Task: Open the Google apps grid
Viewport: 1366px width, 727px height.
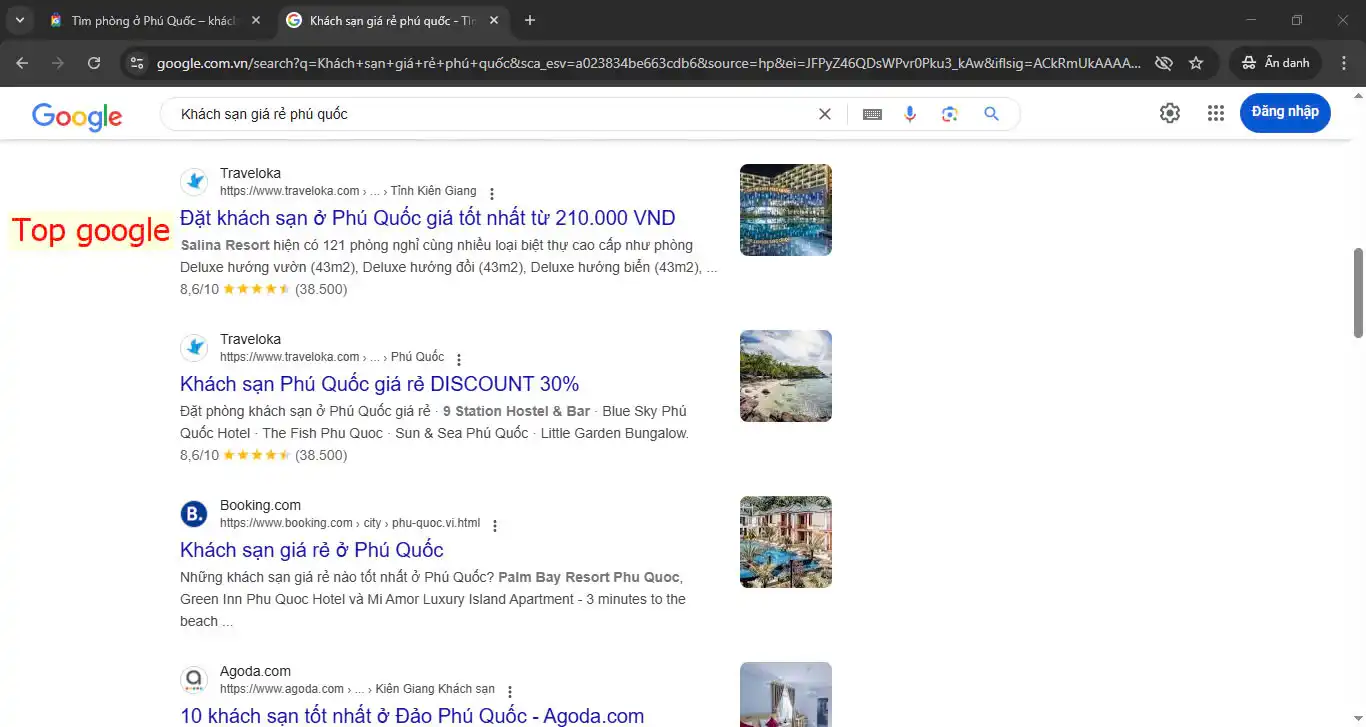Action: tap(1216, 113)
